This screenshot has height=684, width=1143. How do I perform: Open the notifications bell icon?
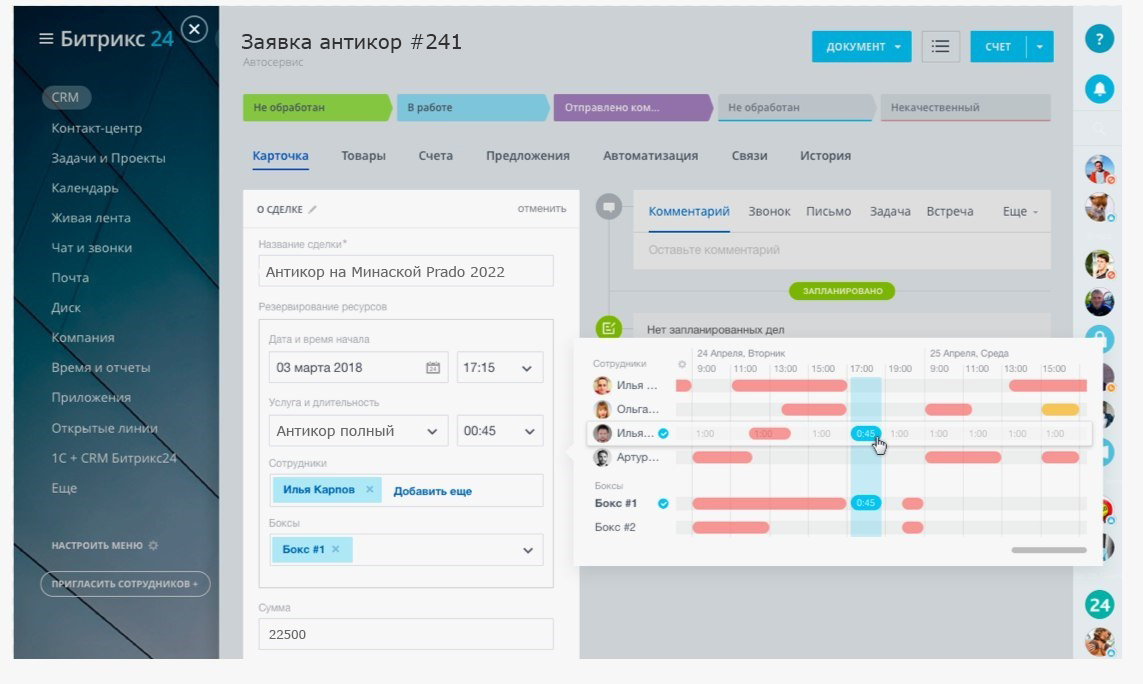tap(1099, 89)
